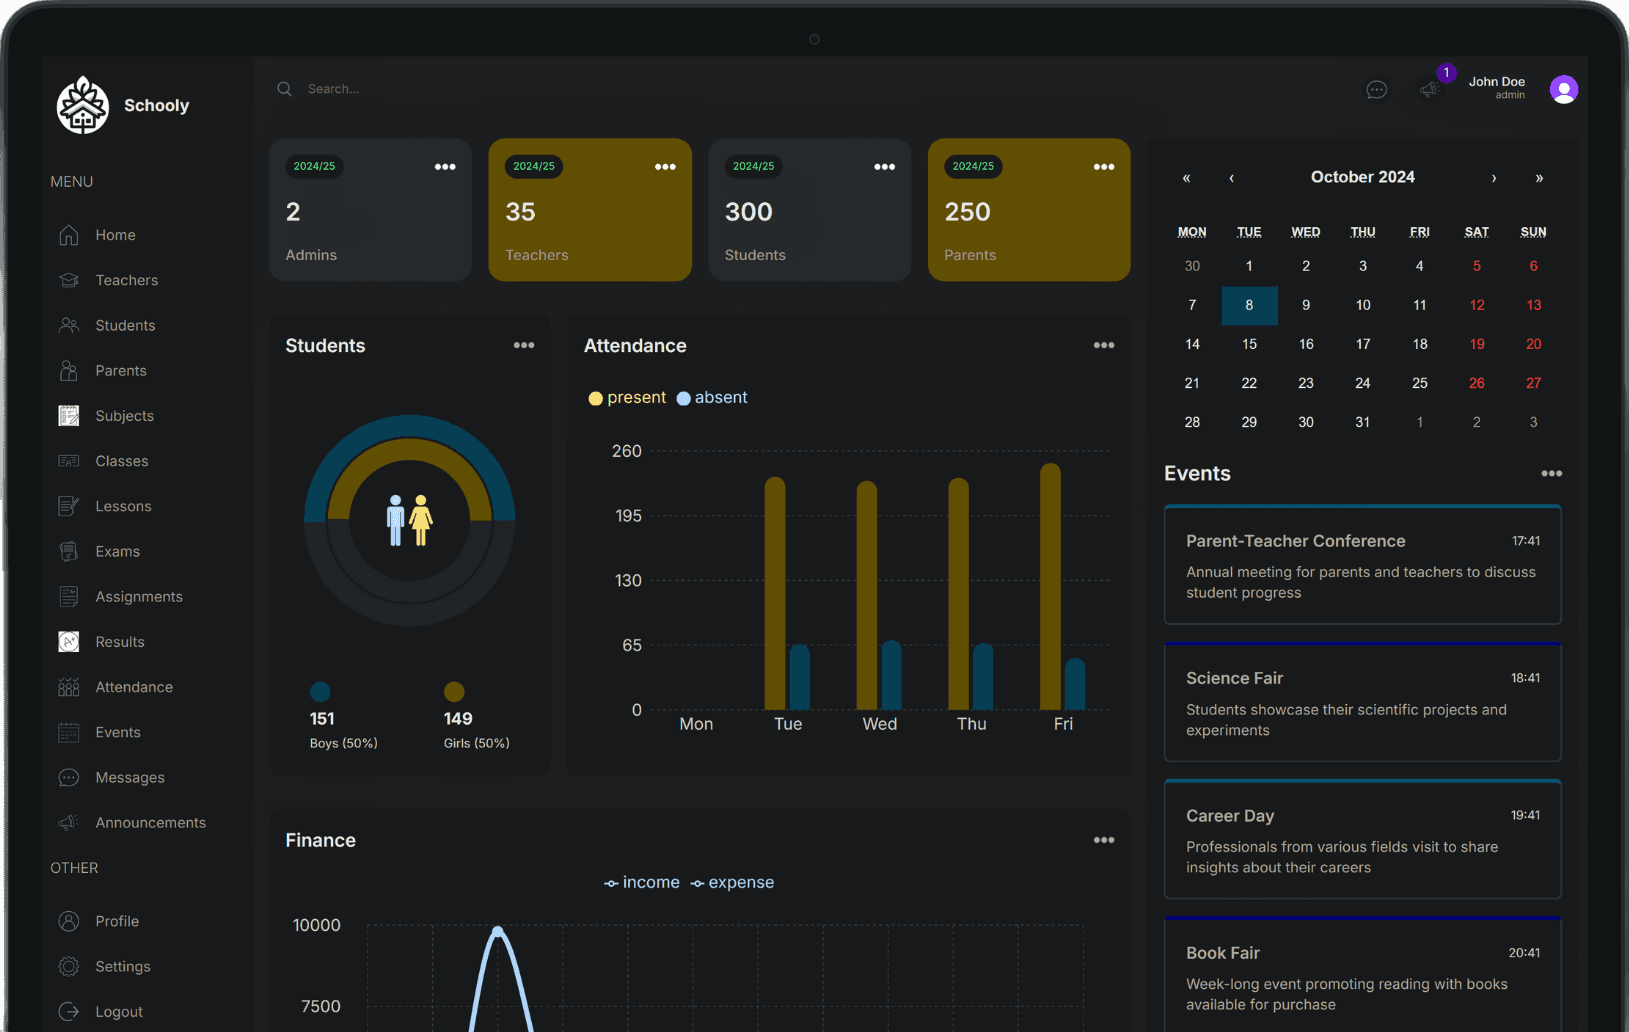Screen dimensions: 1629x1032
Task: Open announcements megaphone with notification badge
Action: coord(1431,89)
